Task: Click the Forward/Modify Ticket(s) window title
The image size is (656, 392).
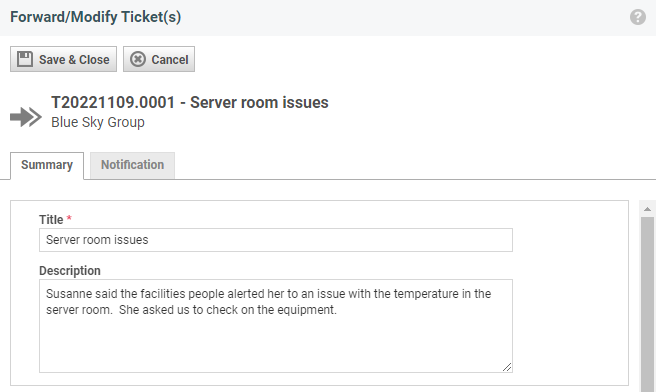Action: tap(95, 17)
